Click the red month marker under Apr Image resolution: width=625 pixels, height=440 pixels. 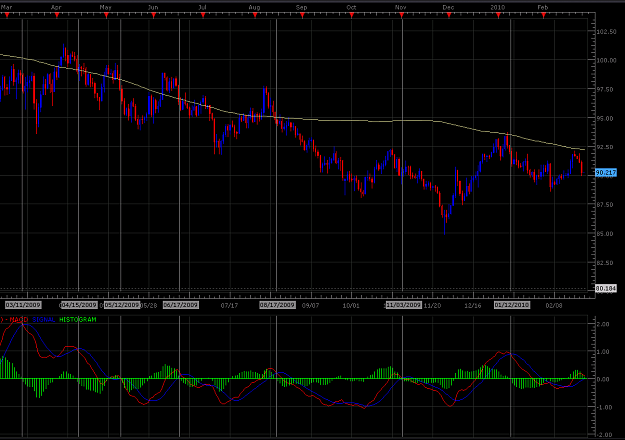(x=57, y=15)
